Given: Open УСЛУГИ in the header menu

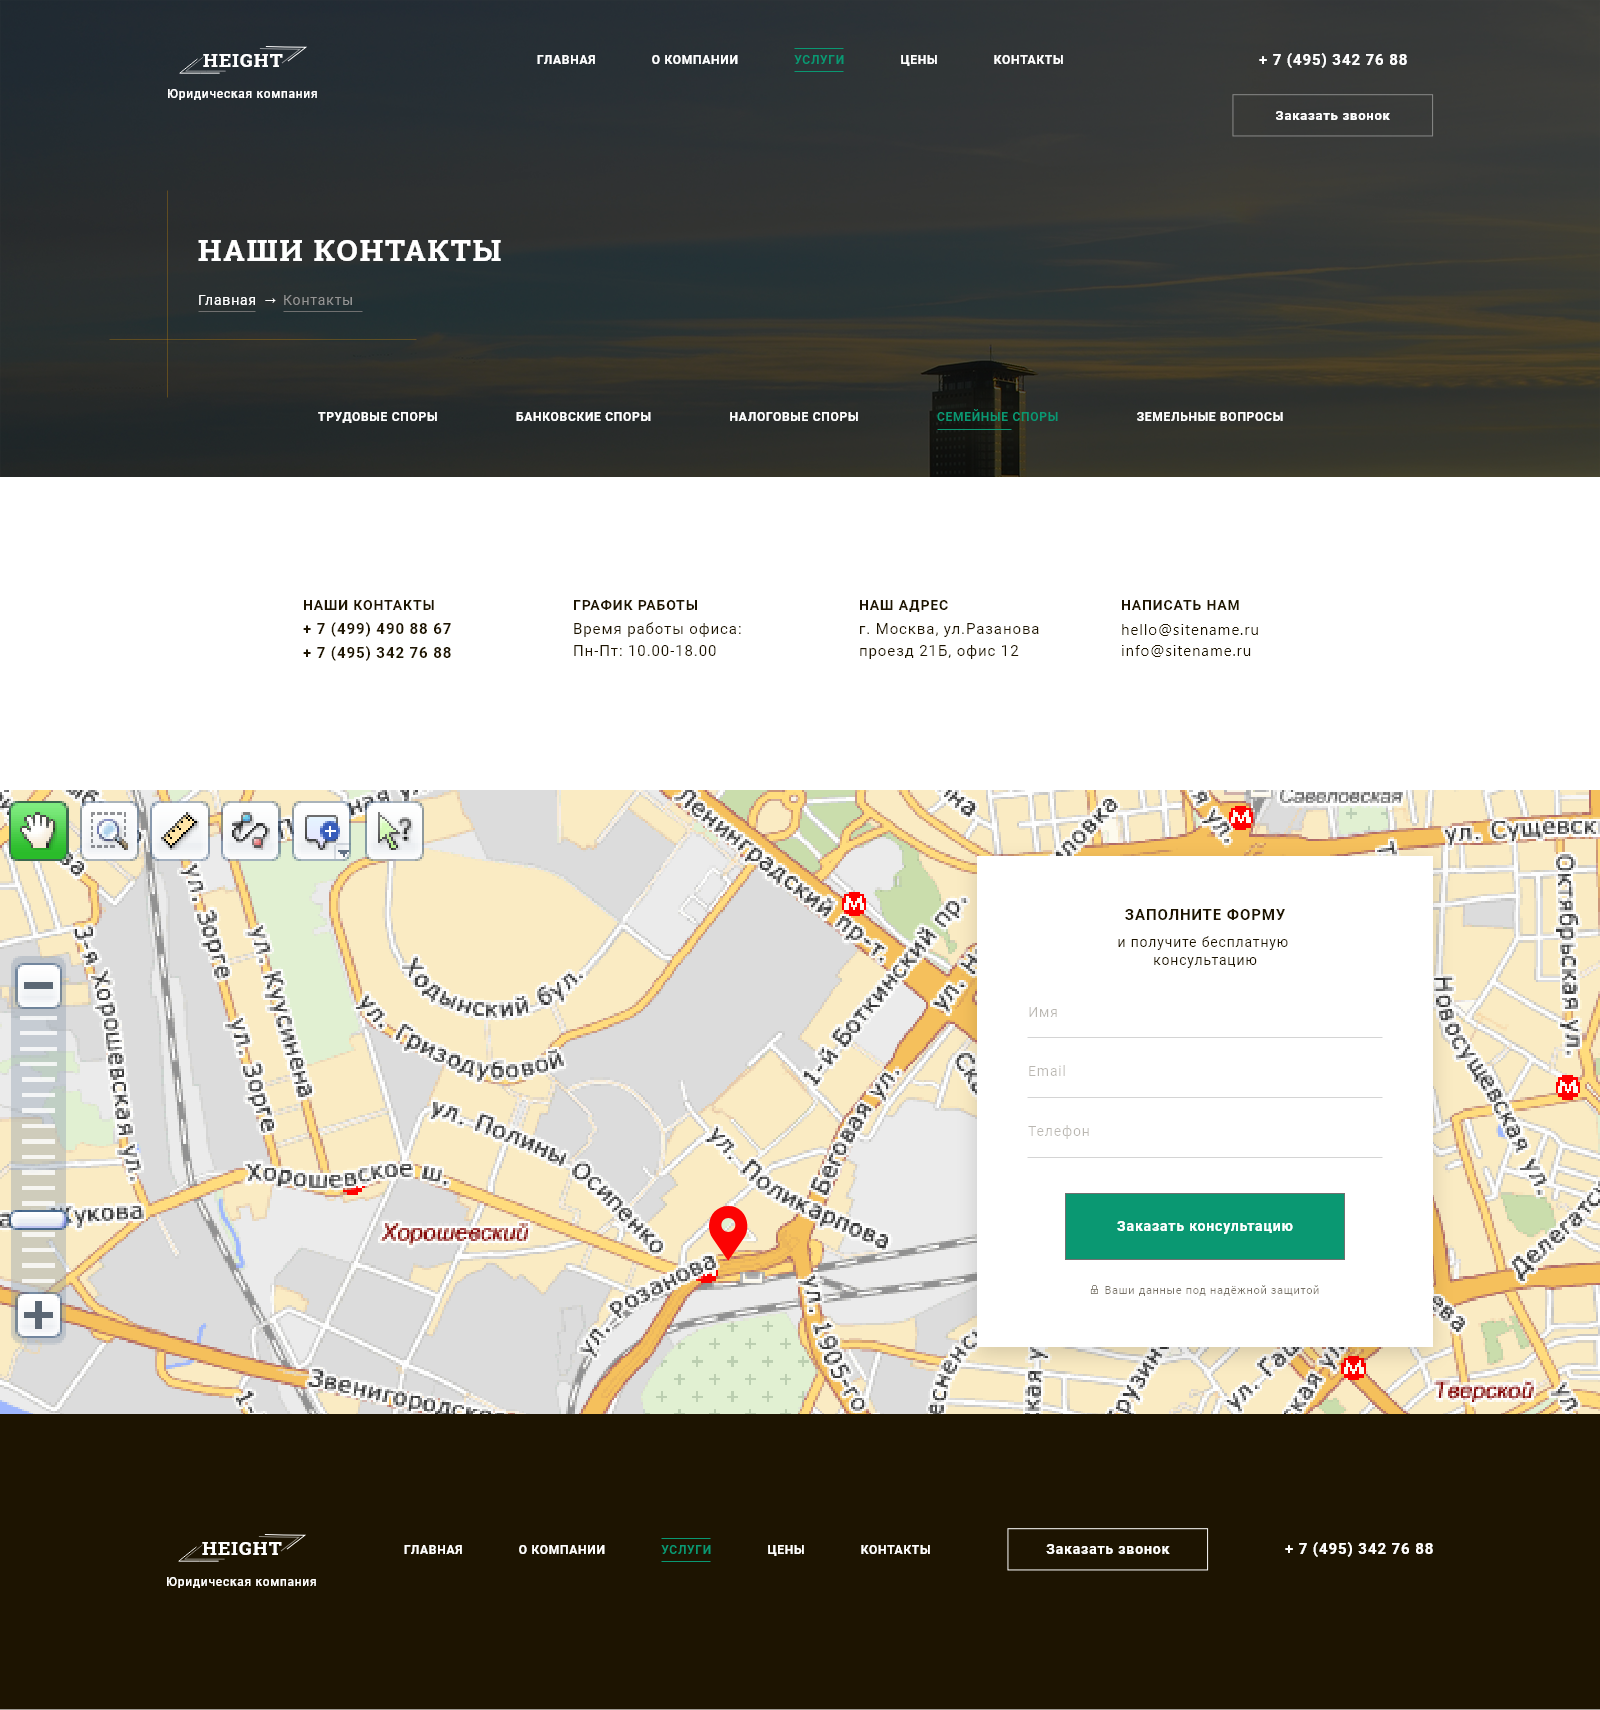Looking at the screenshot, I should tap(819, 60).
